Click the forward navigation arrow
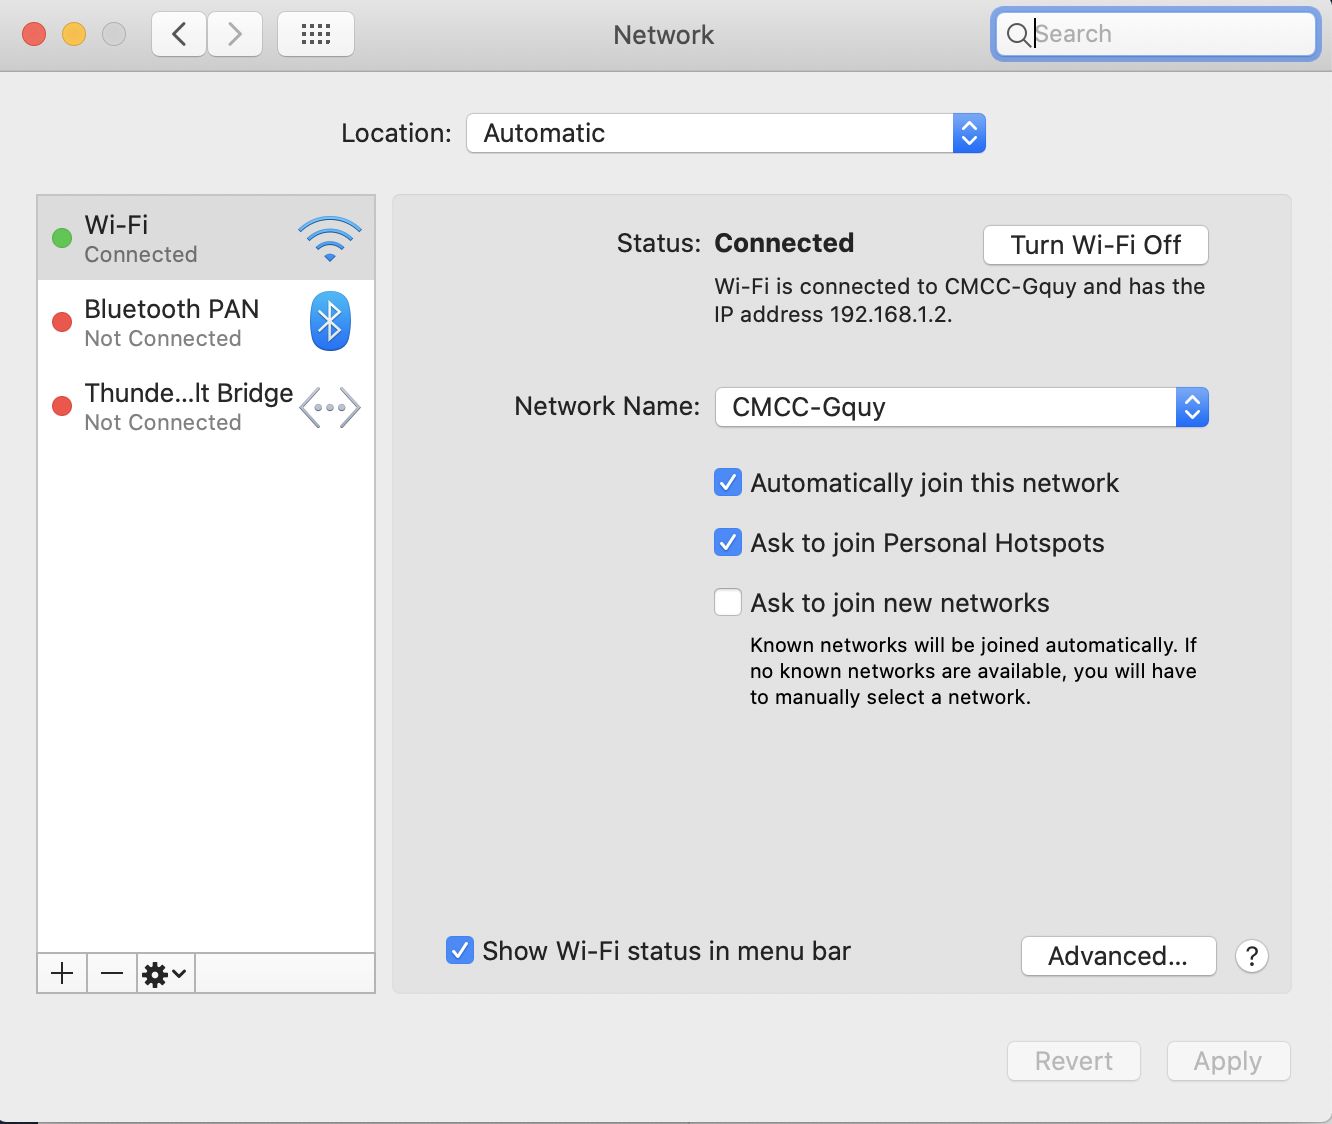The image size is (1332, 1124). point(235,35)
